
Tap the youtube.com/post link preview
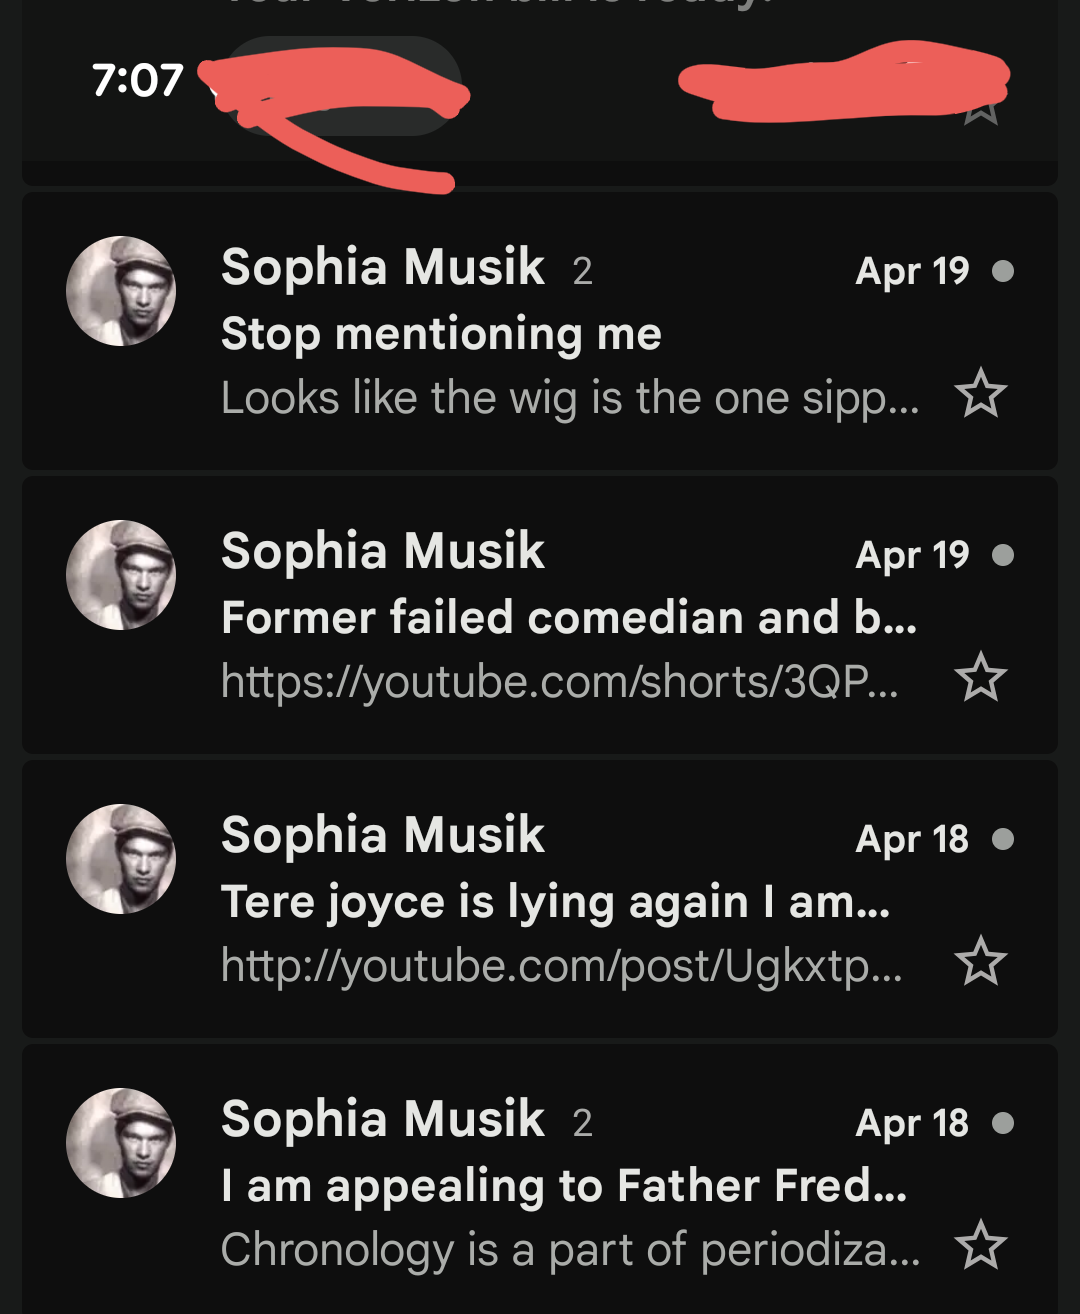point(561,965)
